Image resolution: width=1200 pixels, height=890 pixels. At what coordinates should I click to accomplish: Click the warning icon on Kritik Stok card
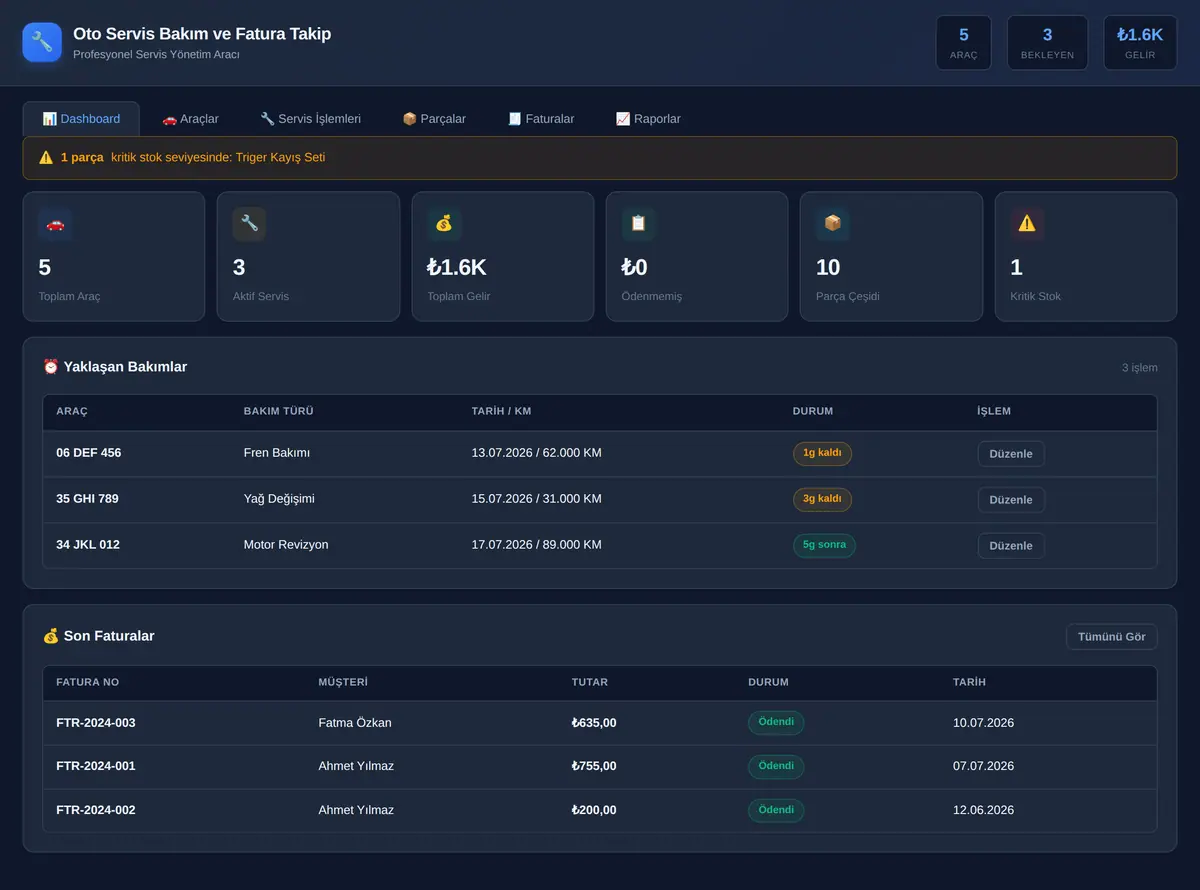(x=1027, y=224)
